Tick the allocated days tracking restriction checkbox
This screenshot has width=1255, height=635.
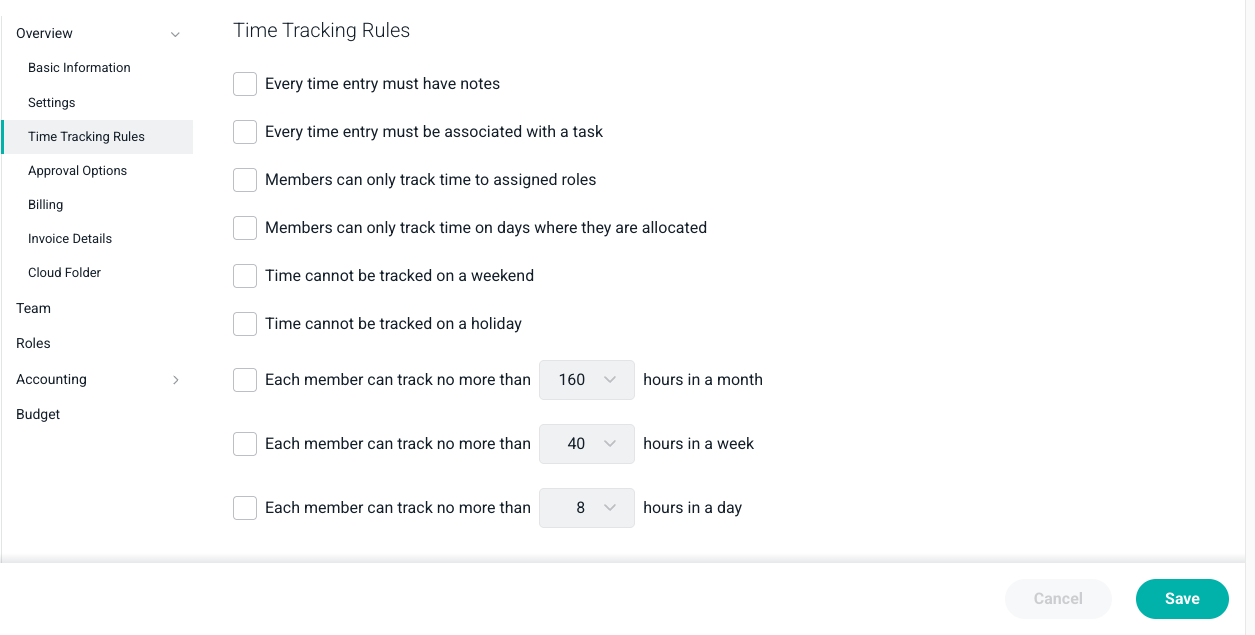coord(245,228)
